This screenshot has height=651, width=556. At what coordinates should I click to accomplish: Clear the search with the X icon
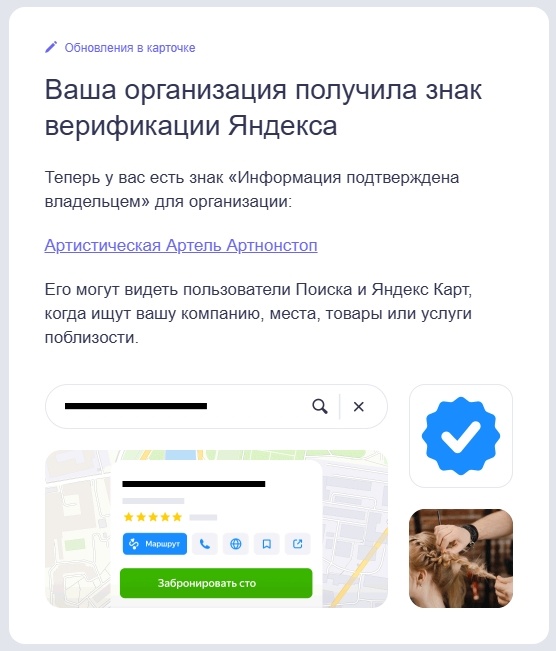(x=359, y=406)
